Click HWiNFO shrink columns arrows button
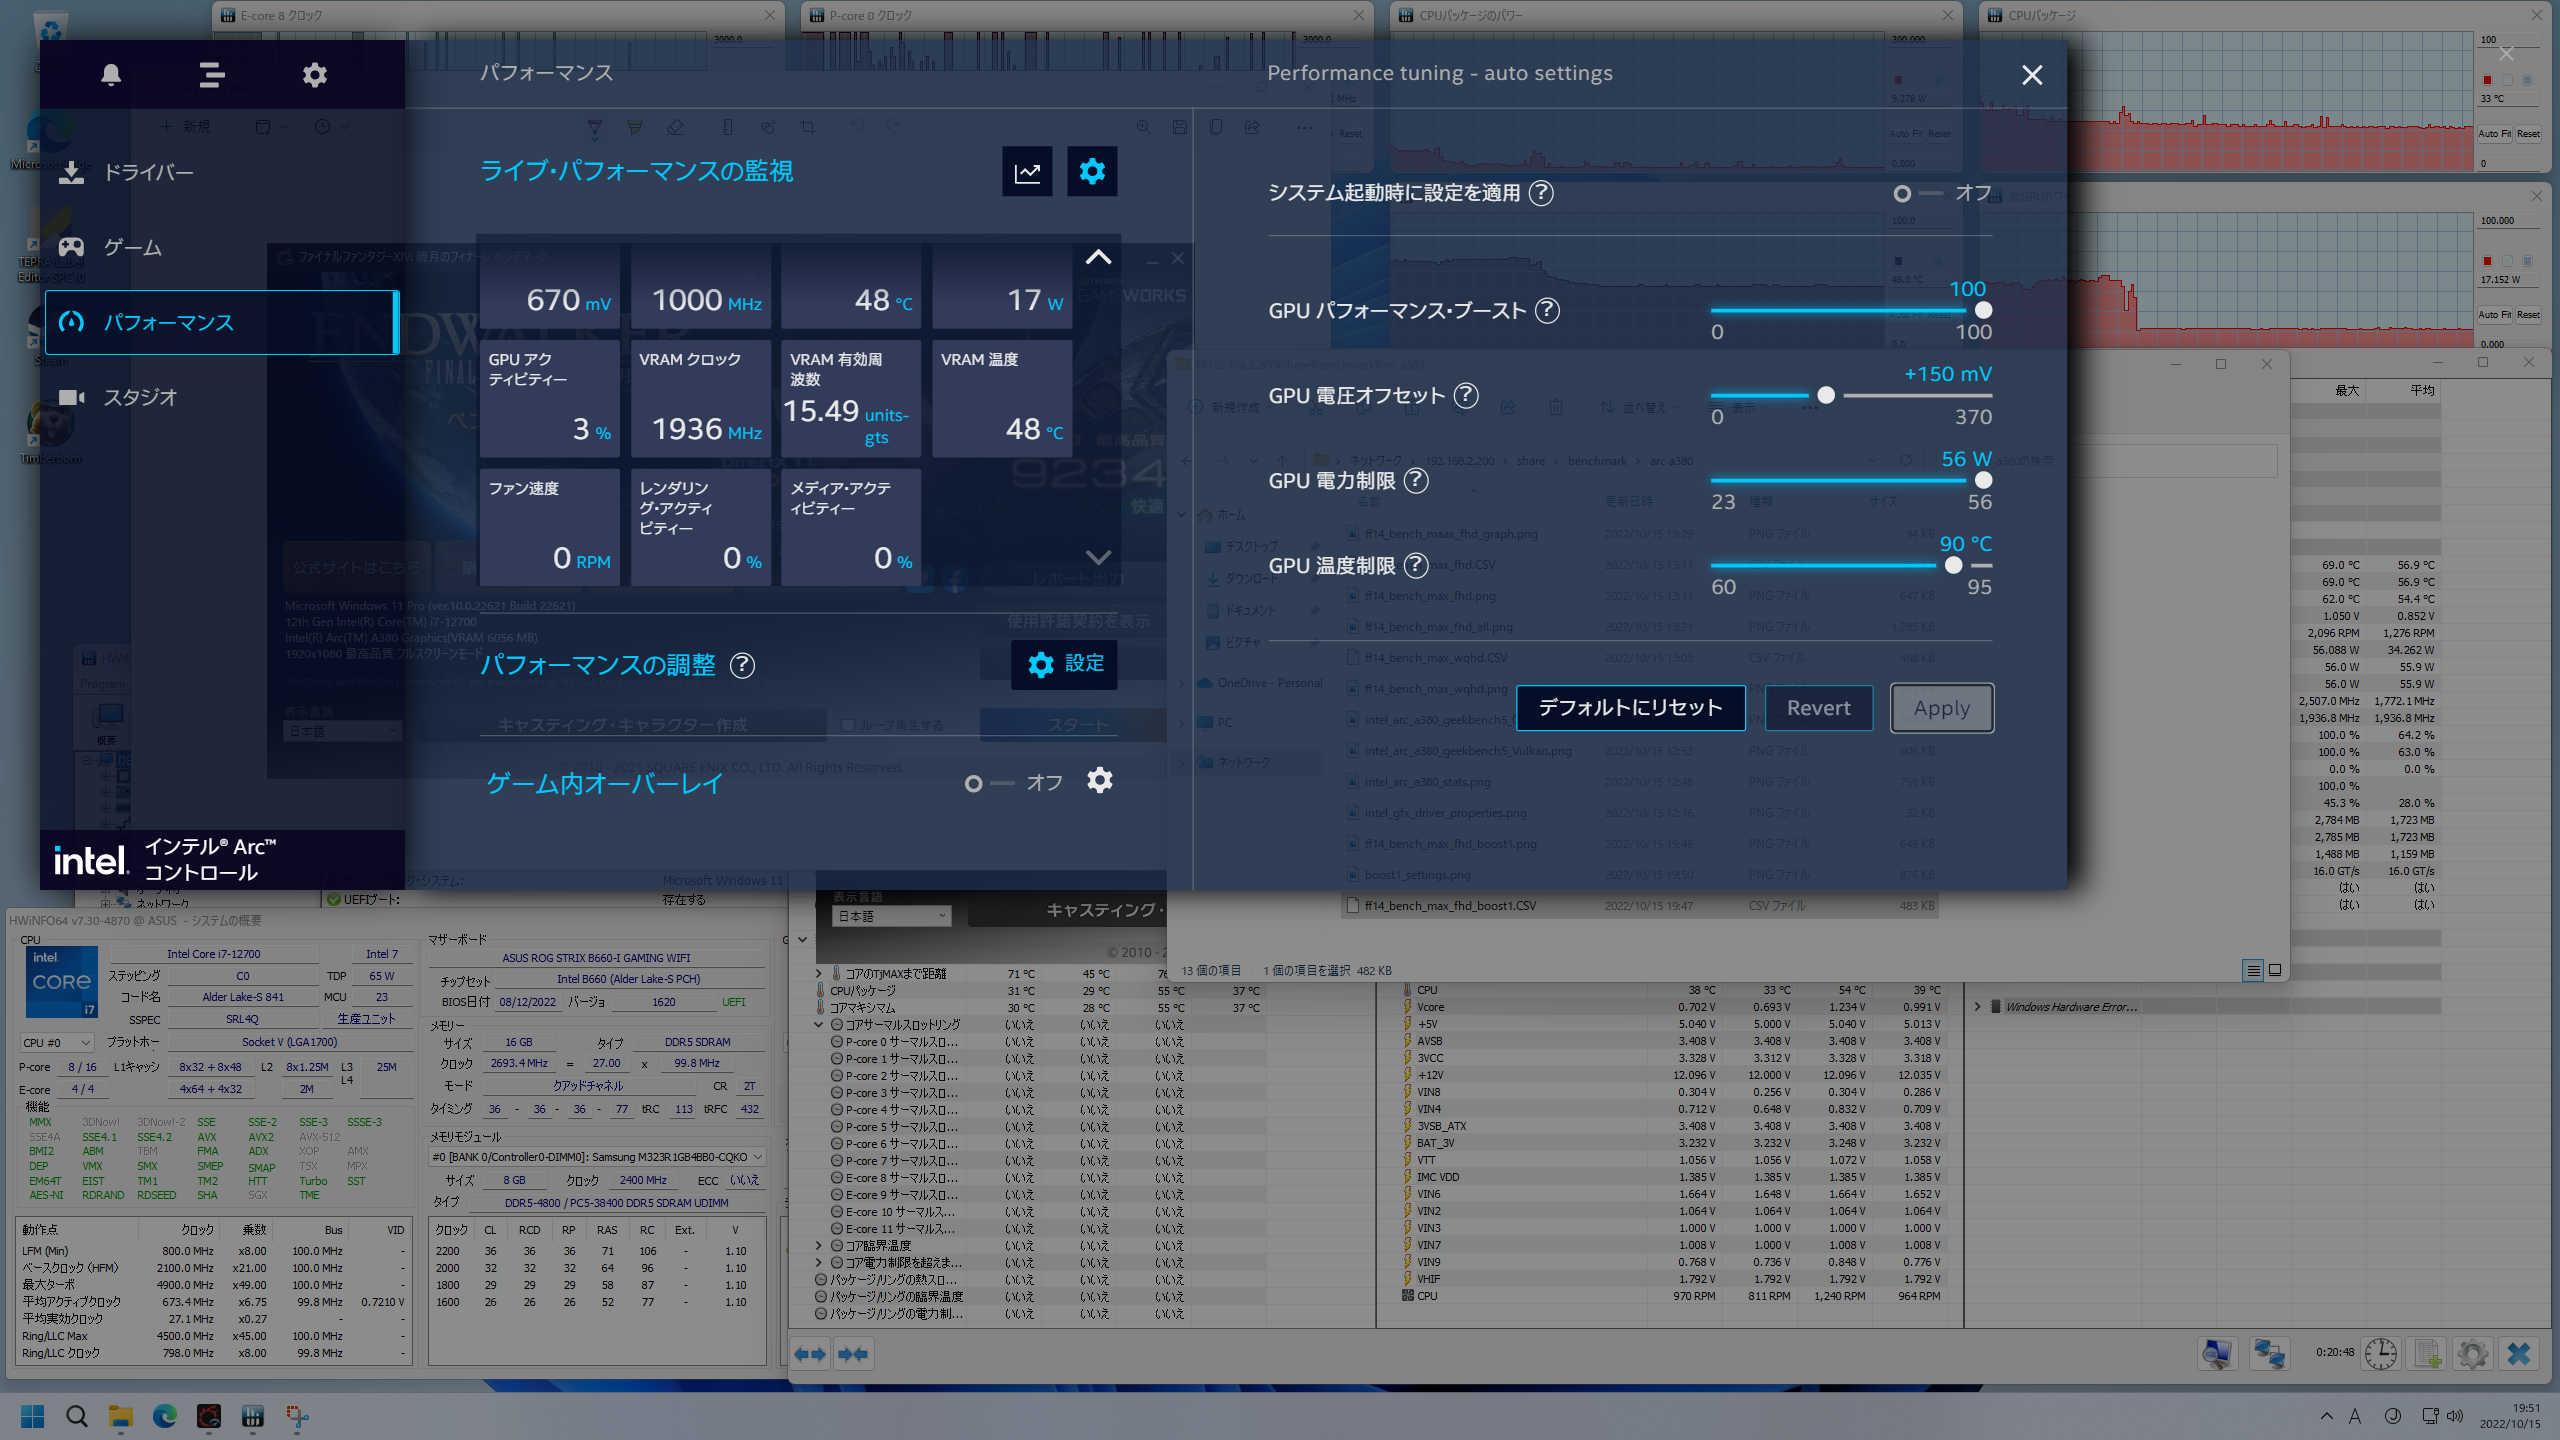 point(853,1354)
